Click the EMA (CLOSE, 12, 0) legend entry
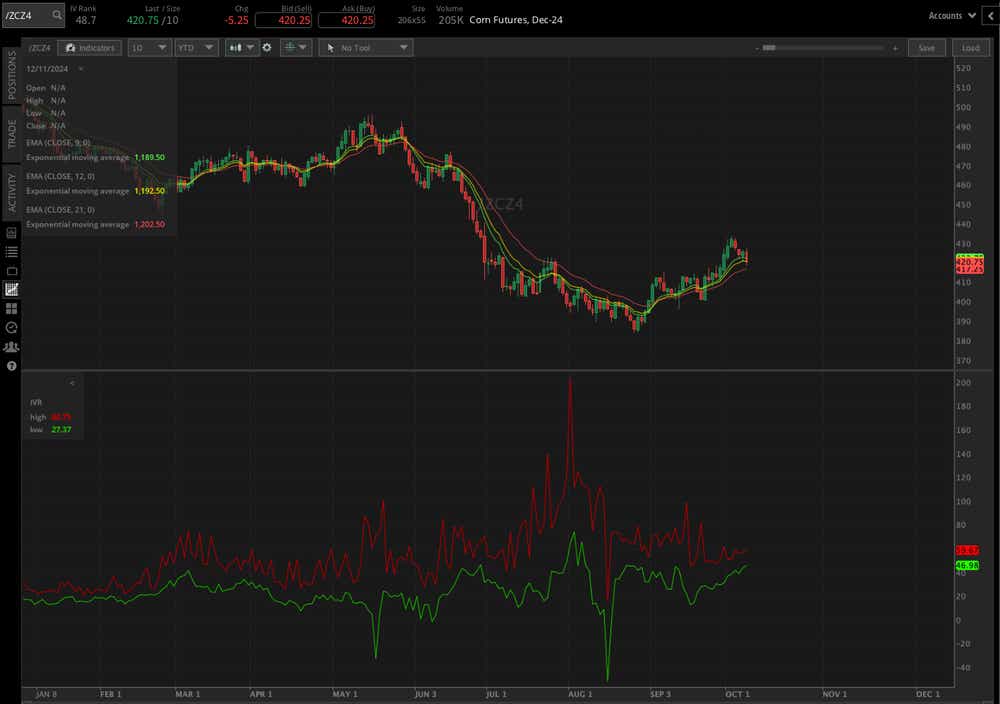Viewport: 1000px width, 704px height. (60, 176)
